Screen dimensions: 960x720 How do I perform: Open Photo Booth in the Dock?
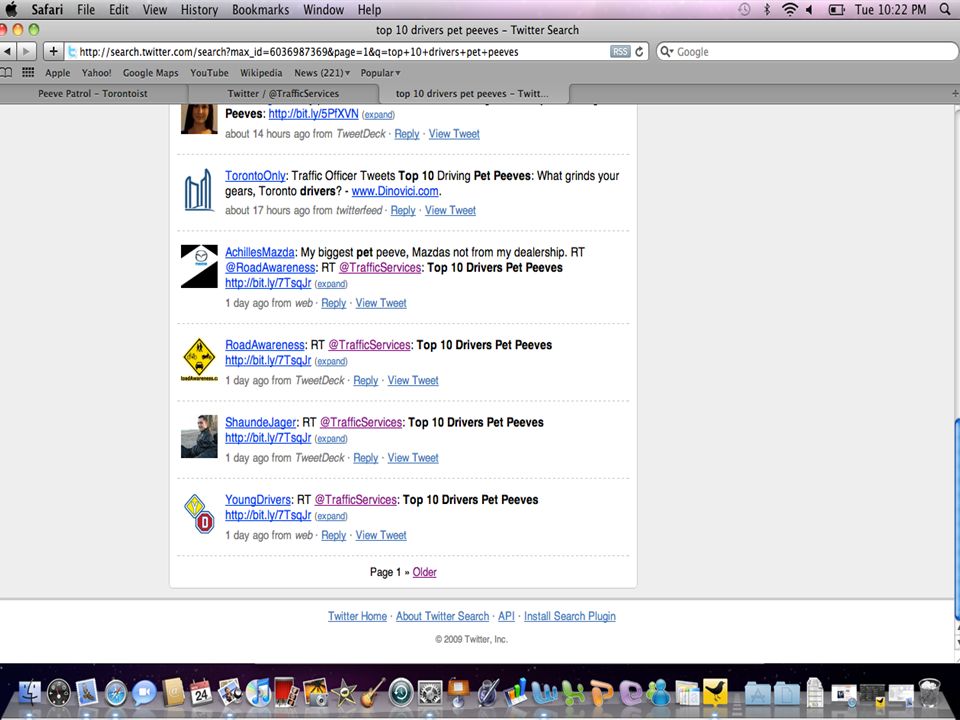(286, 693)
